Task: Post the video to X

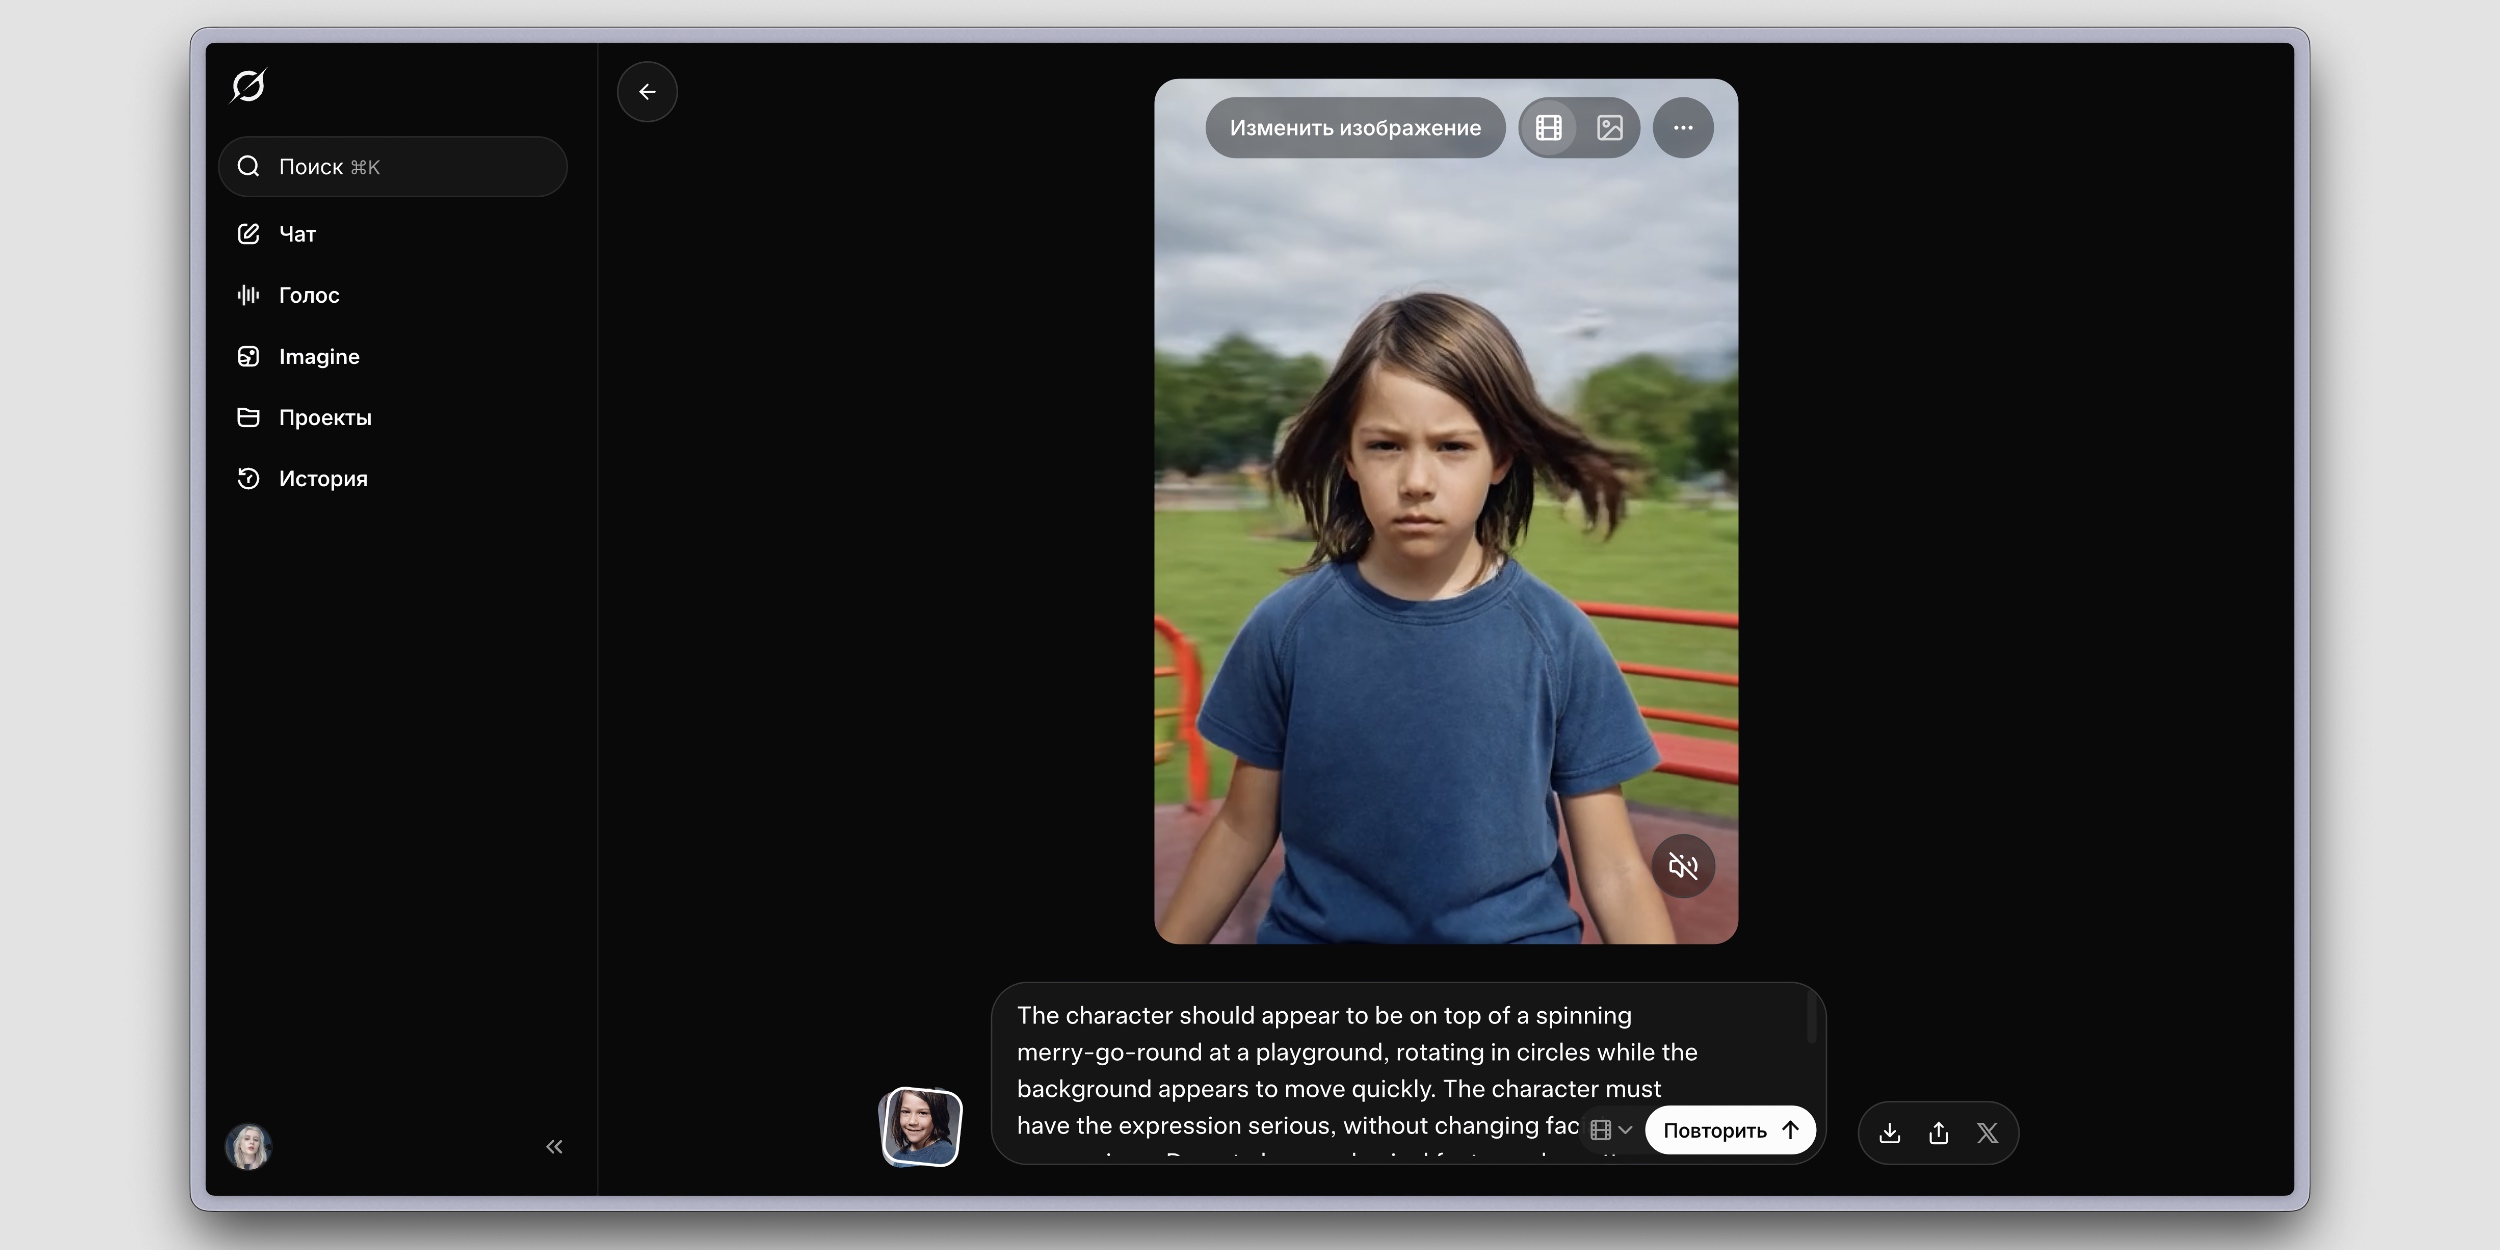Action: pos(1987,1133)
